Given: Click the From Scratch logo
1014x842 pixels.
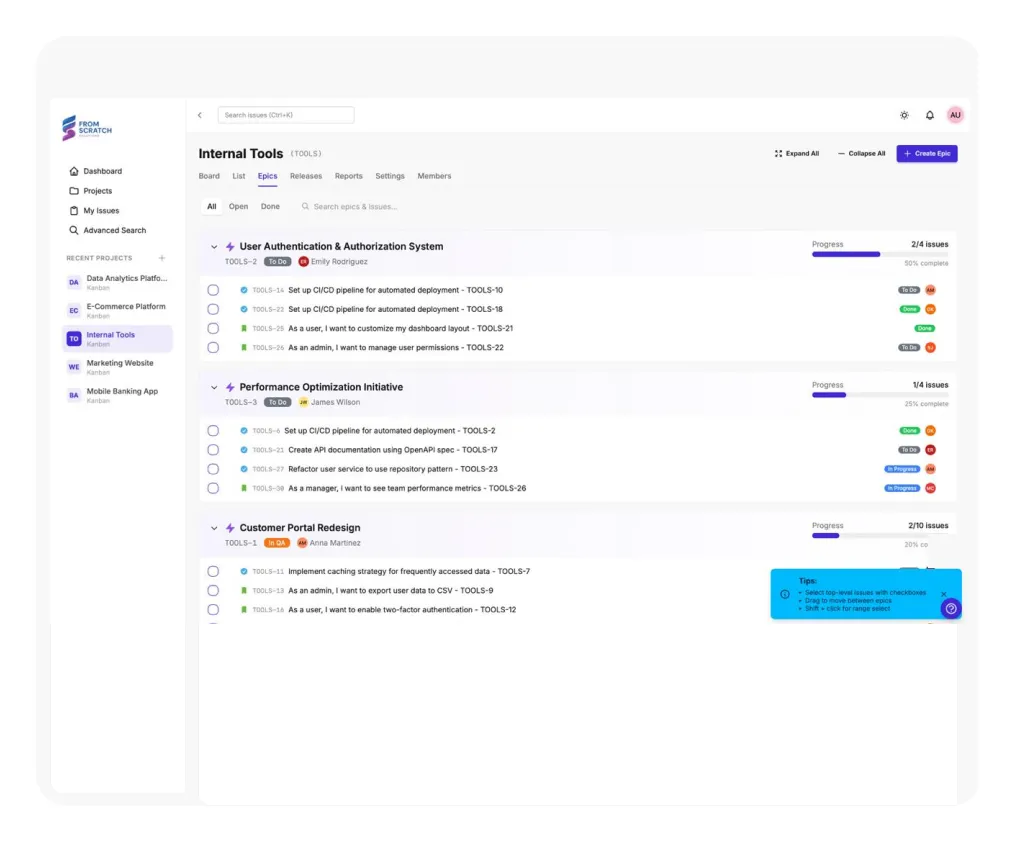Looking at the screenshot, I should click(87, 127).
